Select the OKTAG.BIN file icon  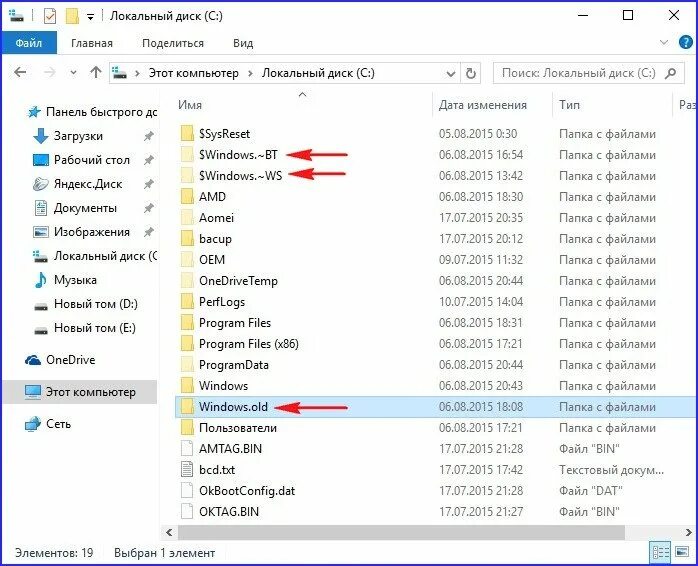tap(187, 512)
